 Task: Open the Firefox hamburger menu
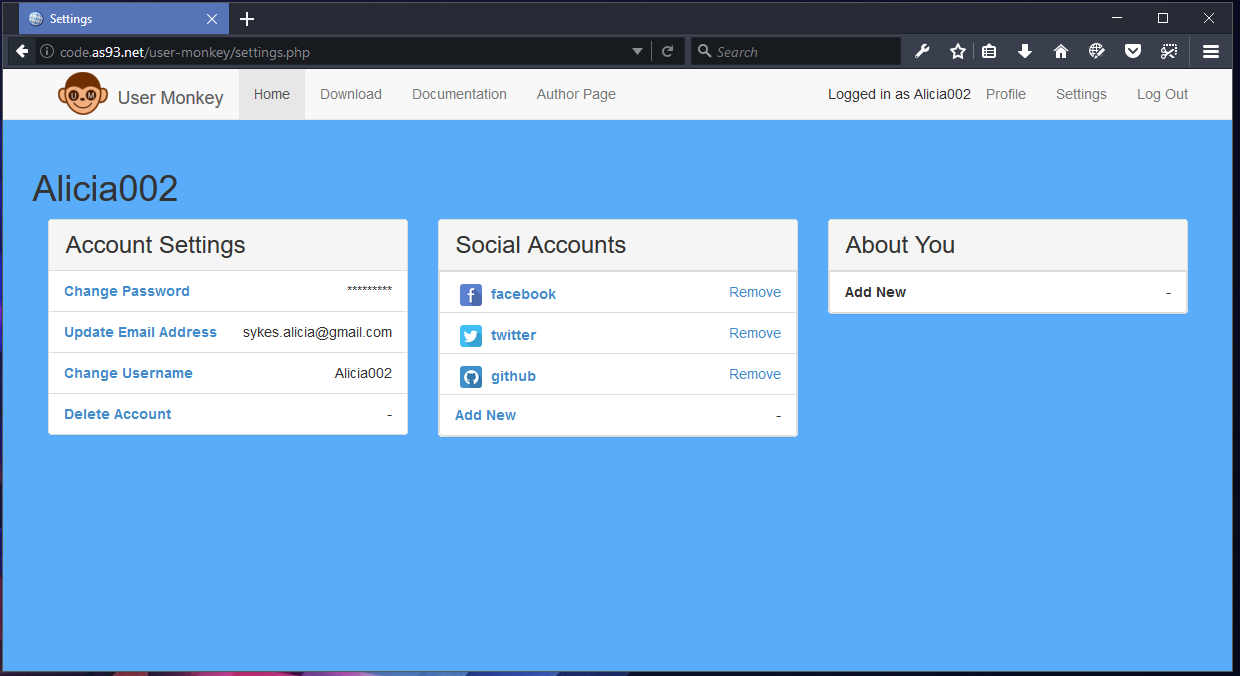tap(1211, 51)
